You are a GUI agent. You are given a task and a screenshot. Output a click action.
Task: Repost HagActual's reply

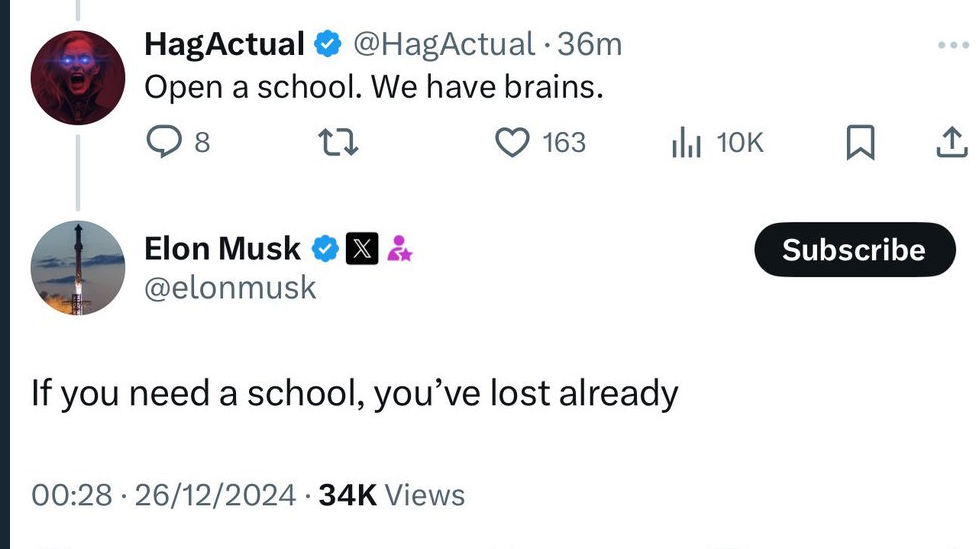coord(337,144)
